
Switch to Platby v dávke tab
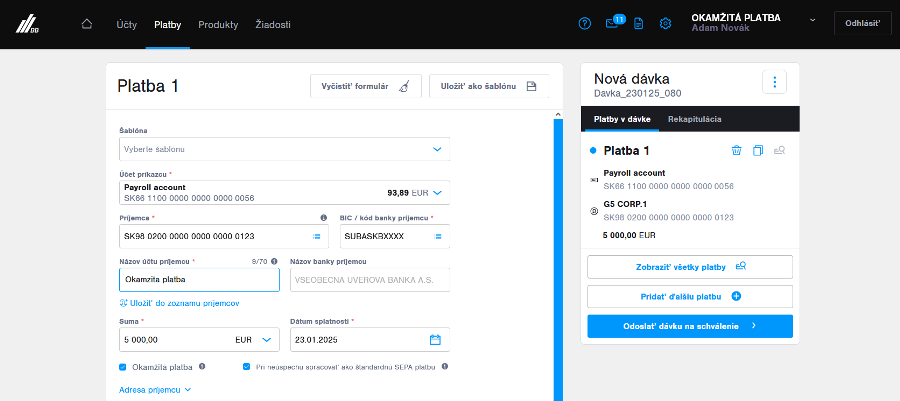coord(622,119)
